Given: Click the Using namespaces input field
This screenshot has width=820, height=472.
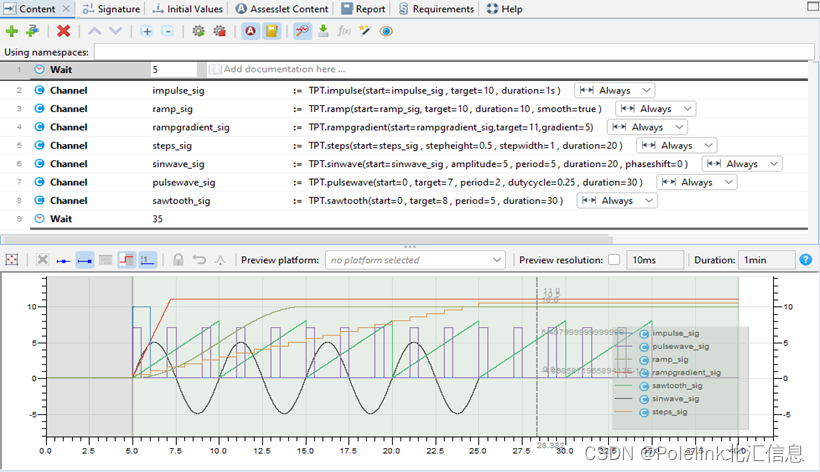Looking at the screenshot, I should click(454, 52).
